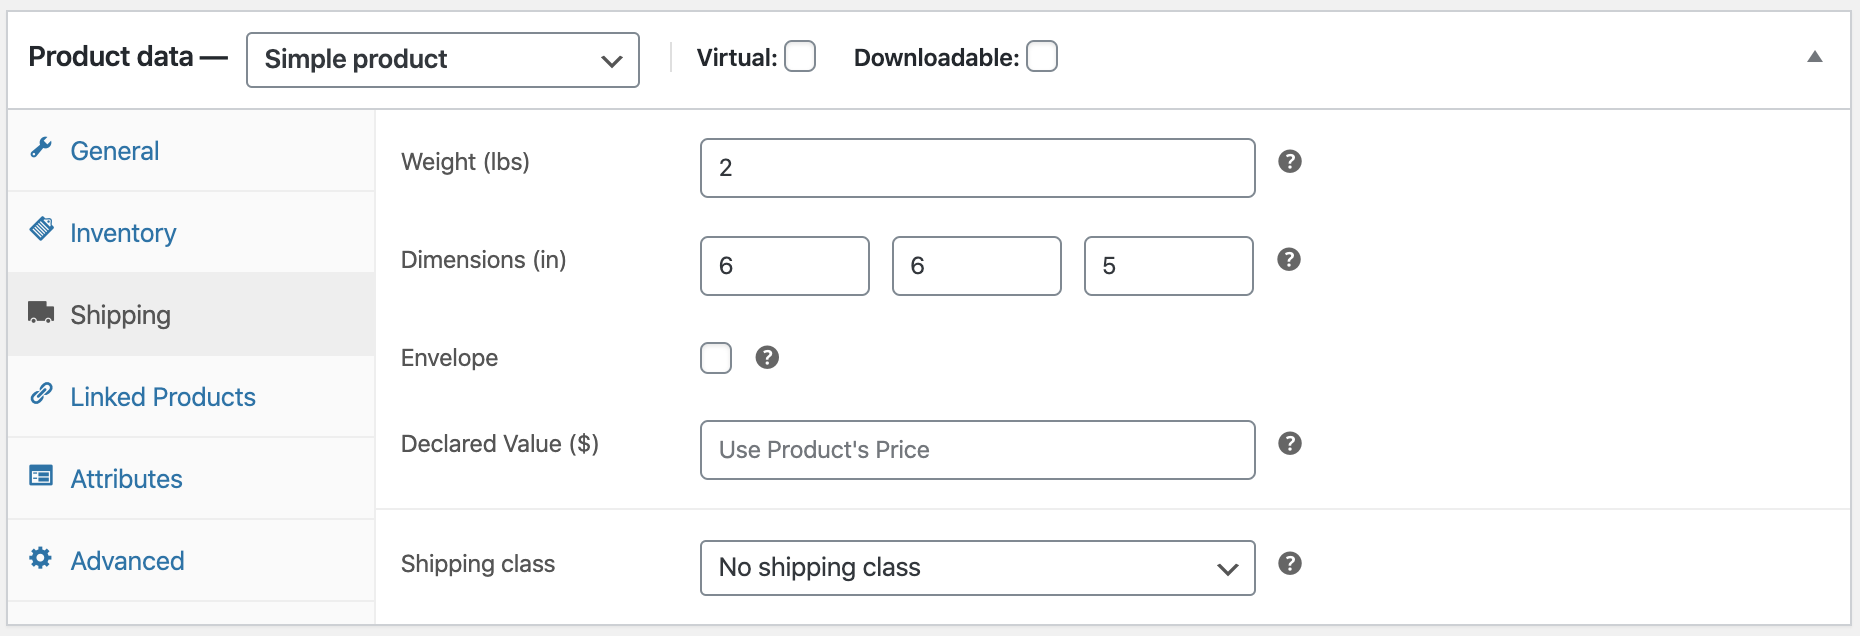1860x636 pixels.
Task: Click the Weight (lbs) input field
Action: (x=978, y=168)
